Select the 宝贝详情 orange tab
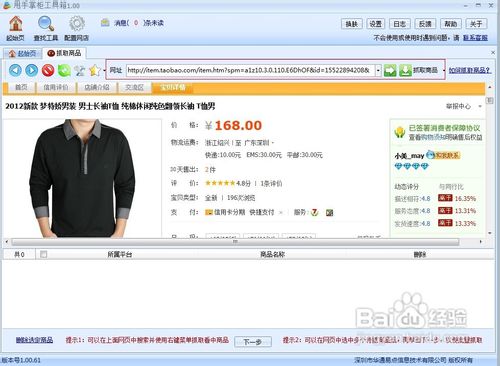This screenshot has height=366, width=500. [173, 87]
